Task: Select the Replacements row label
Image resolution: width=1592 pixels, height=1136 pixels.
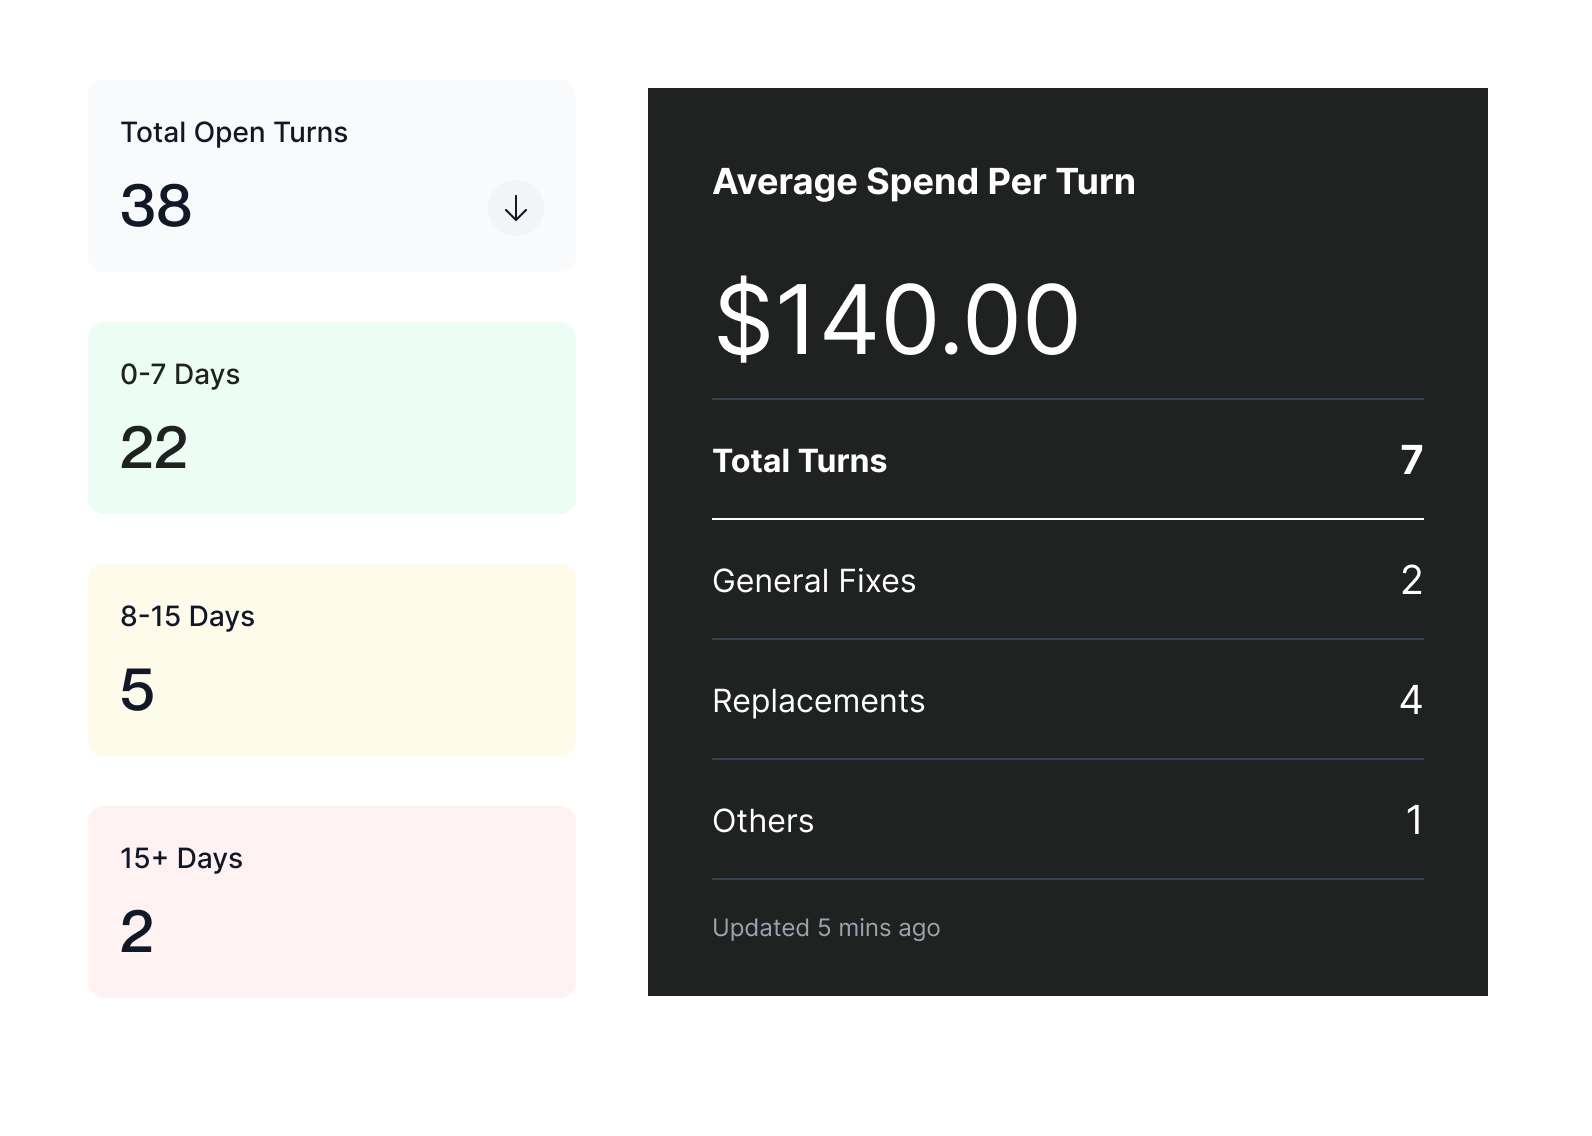Action: click(x=819, y=701)
